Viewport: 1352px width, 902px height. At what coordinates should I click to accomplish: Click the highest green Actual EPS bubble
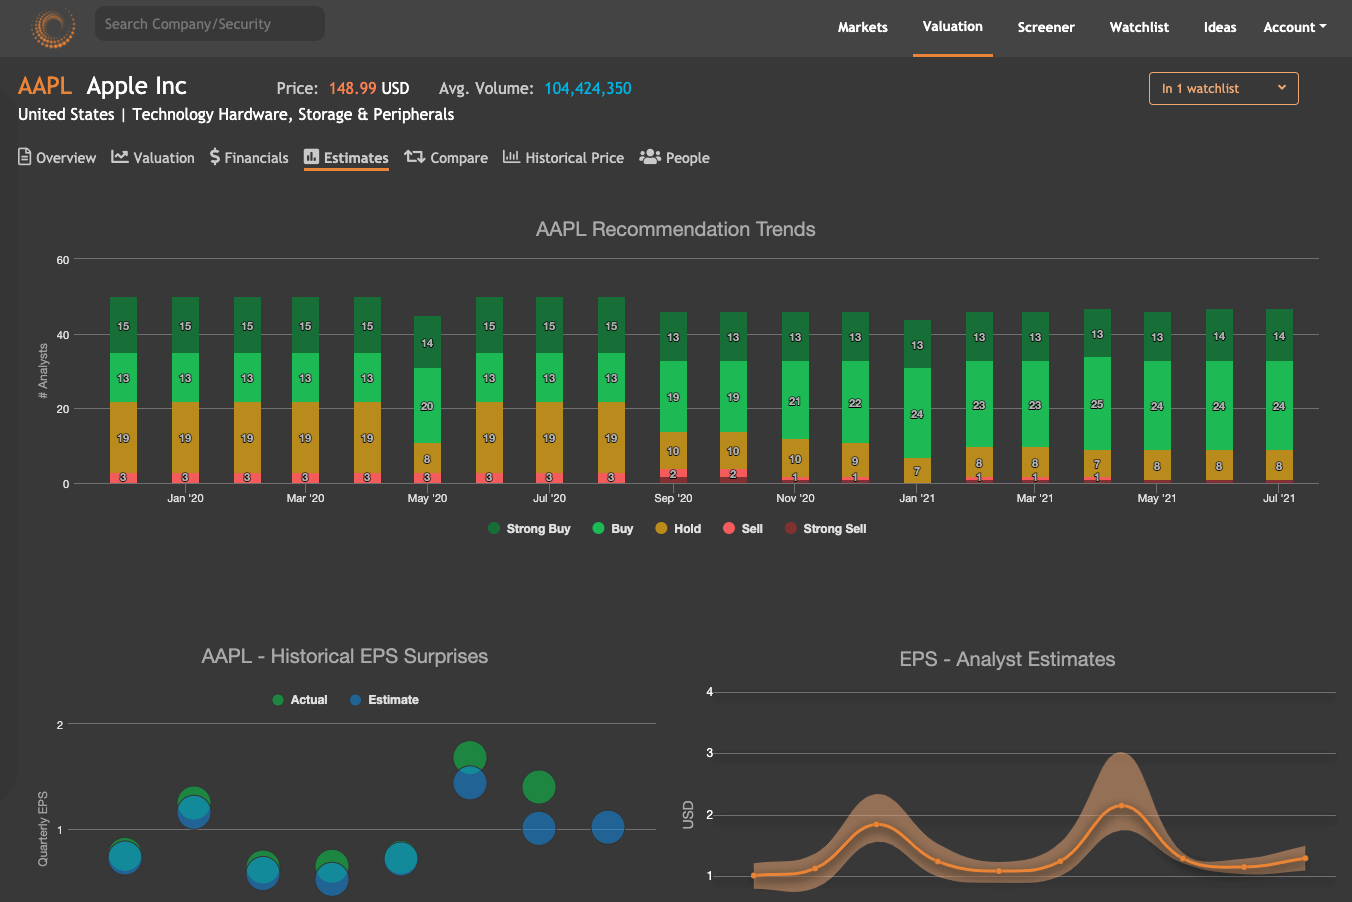[470, 758]
